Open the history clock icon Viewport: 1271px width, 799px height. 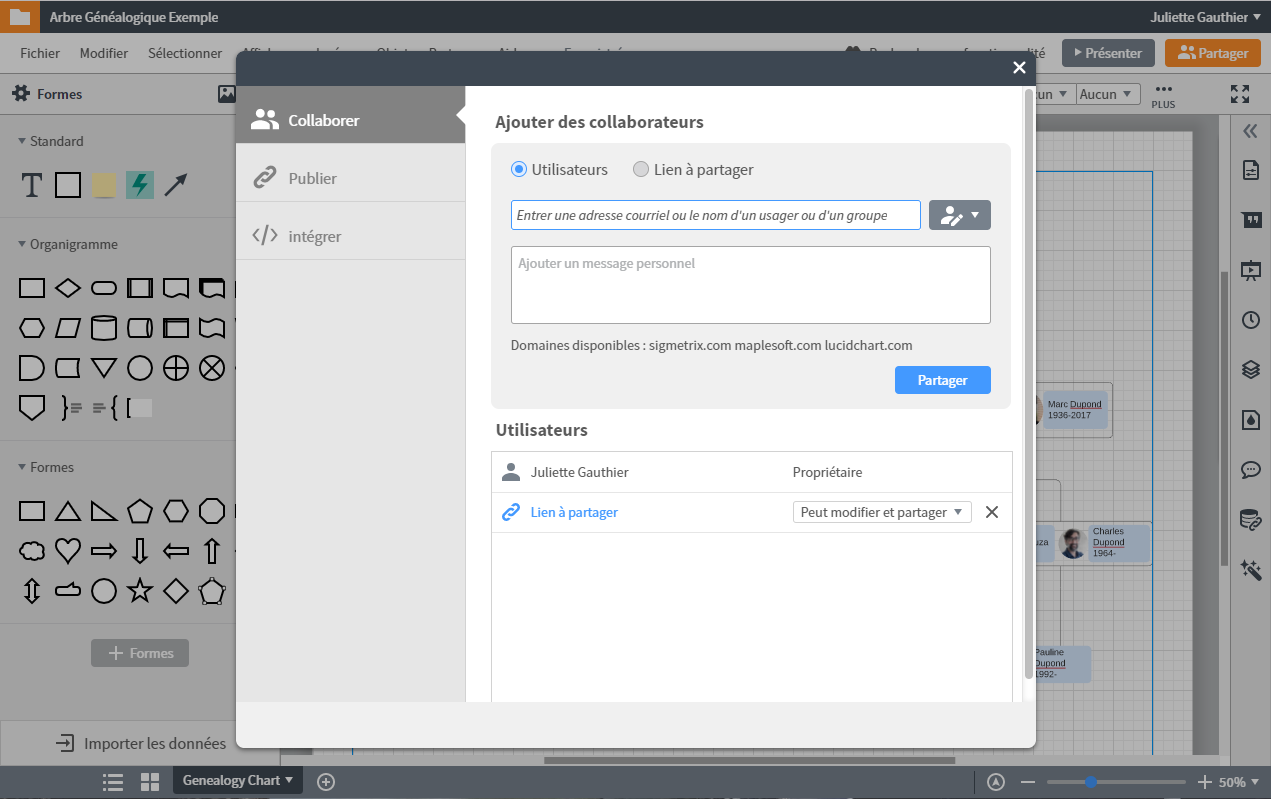(1250, 320)
